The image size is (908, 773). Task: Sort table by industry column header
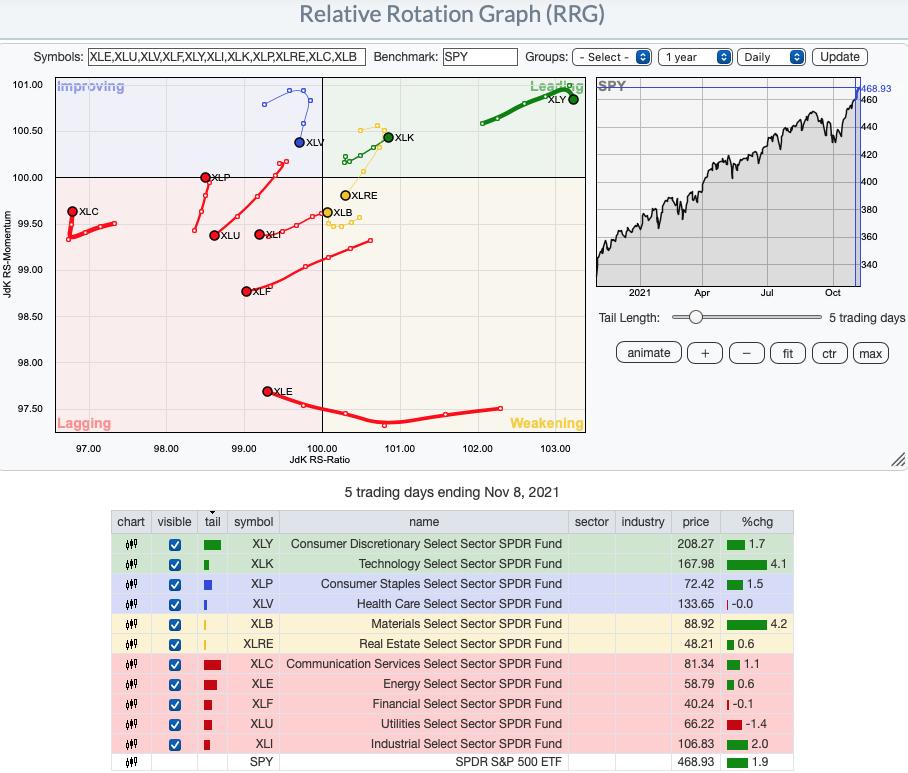tap(643, 522)
